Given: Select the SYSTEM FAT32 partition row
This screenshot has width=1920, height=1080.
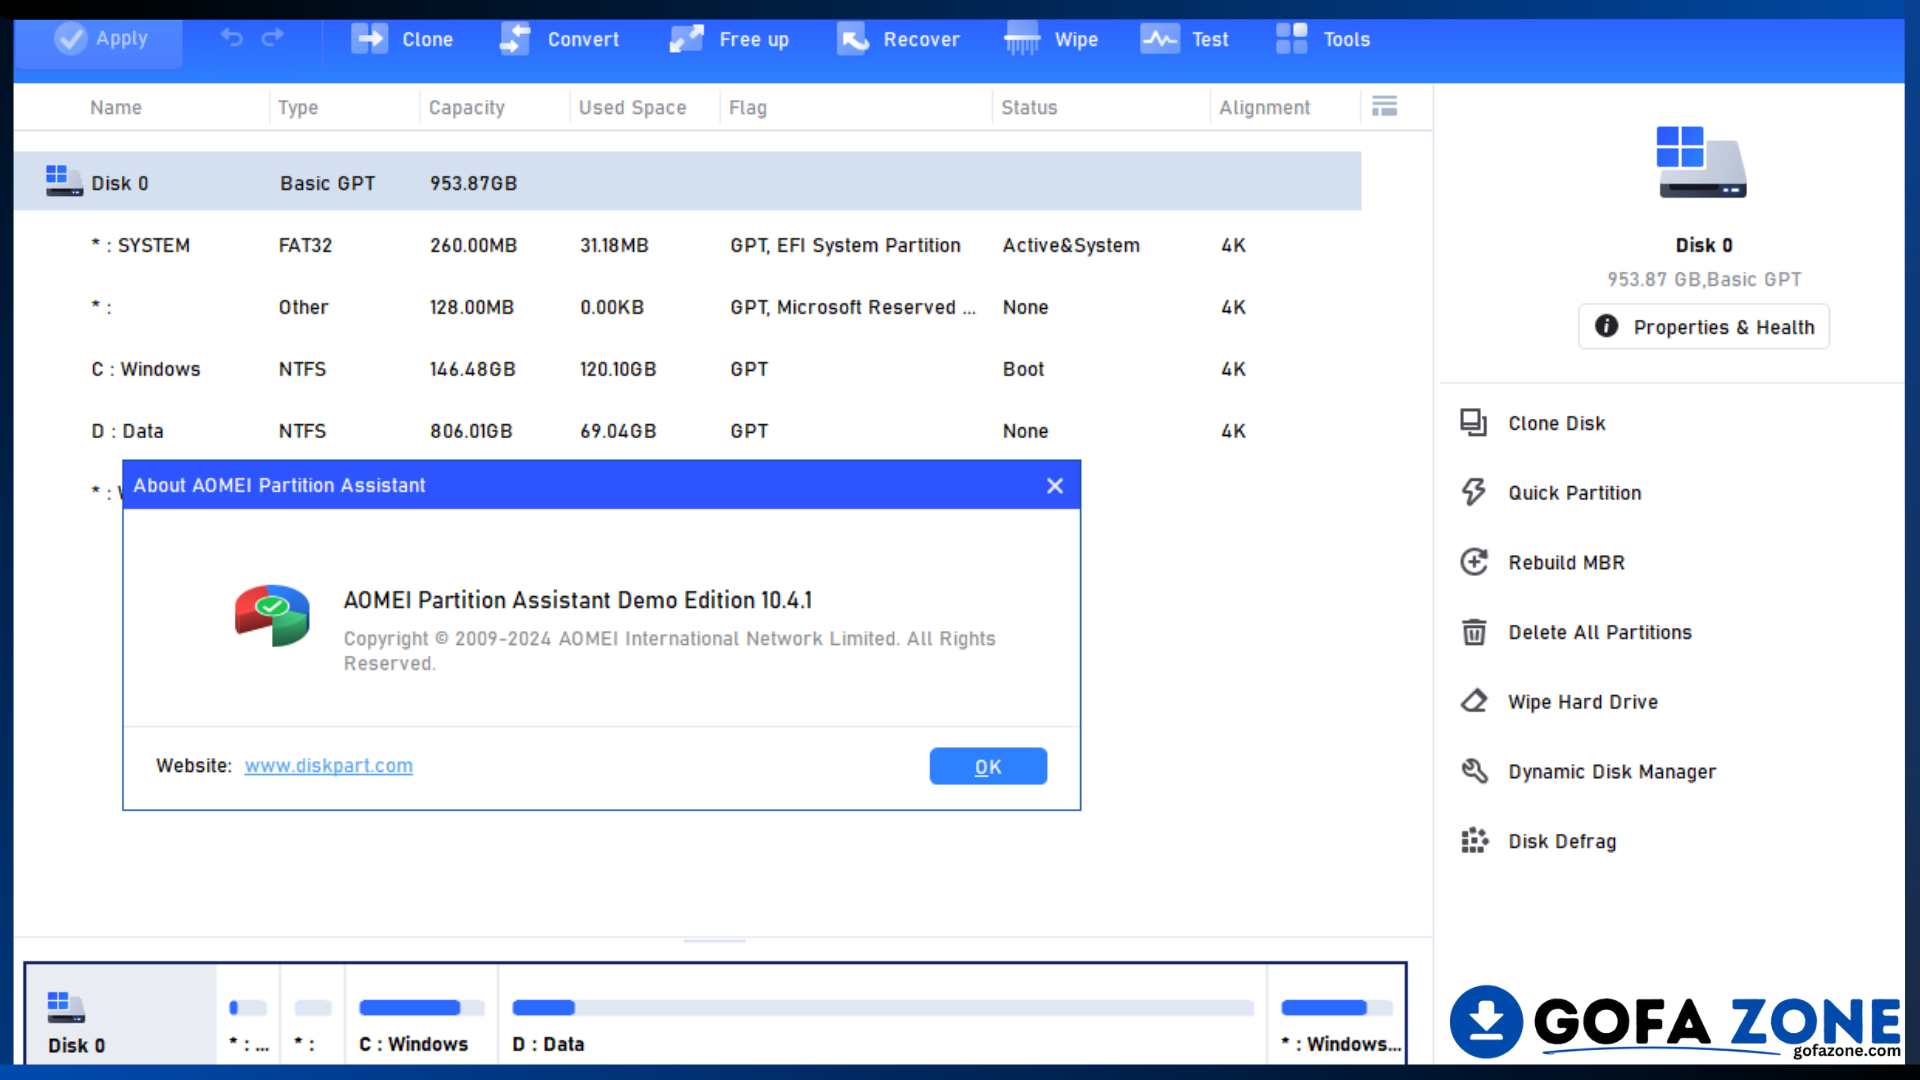Looking at the screenshot, I should 687,245.
